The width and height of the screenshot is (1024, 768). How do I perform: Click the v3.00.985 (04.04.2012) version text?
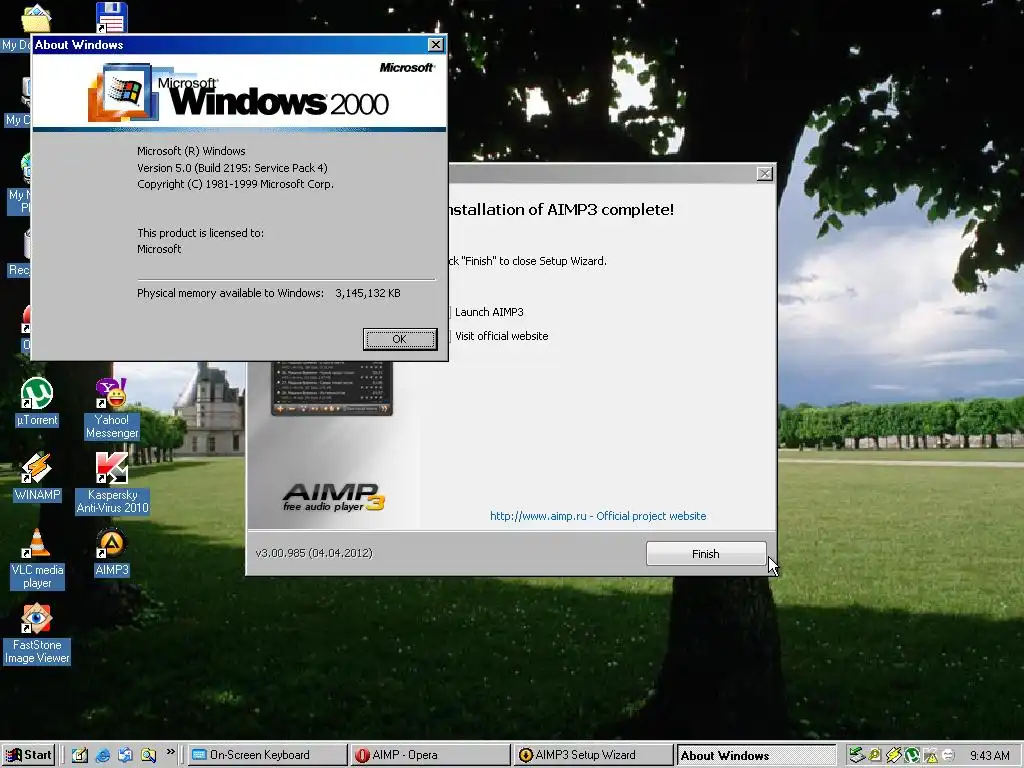(314, 553)
